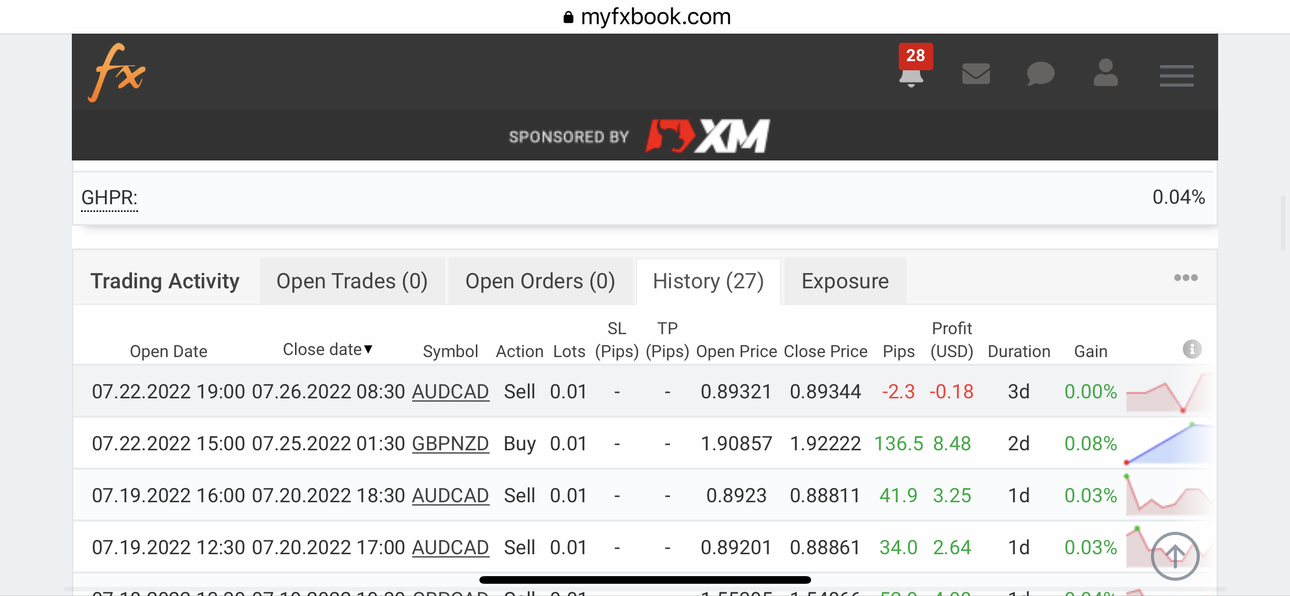Open the GBPNZD symbol link
The width and height of the screenshot is (1290, 596).
tap(450, 443)
